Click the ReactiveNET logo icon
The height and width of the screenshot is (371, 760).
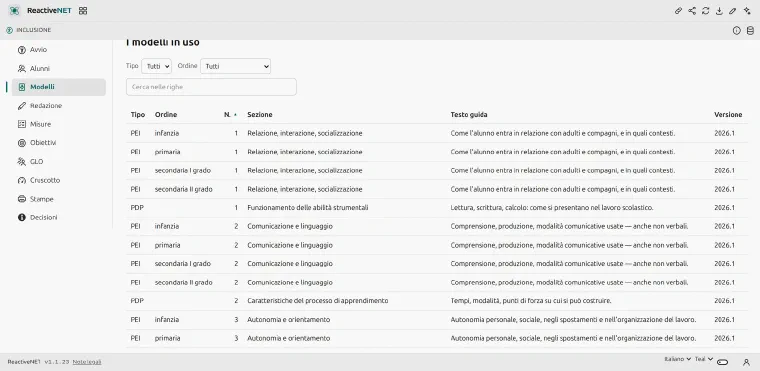pos(14,11)
